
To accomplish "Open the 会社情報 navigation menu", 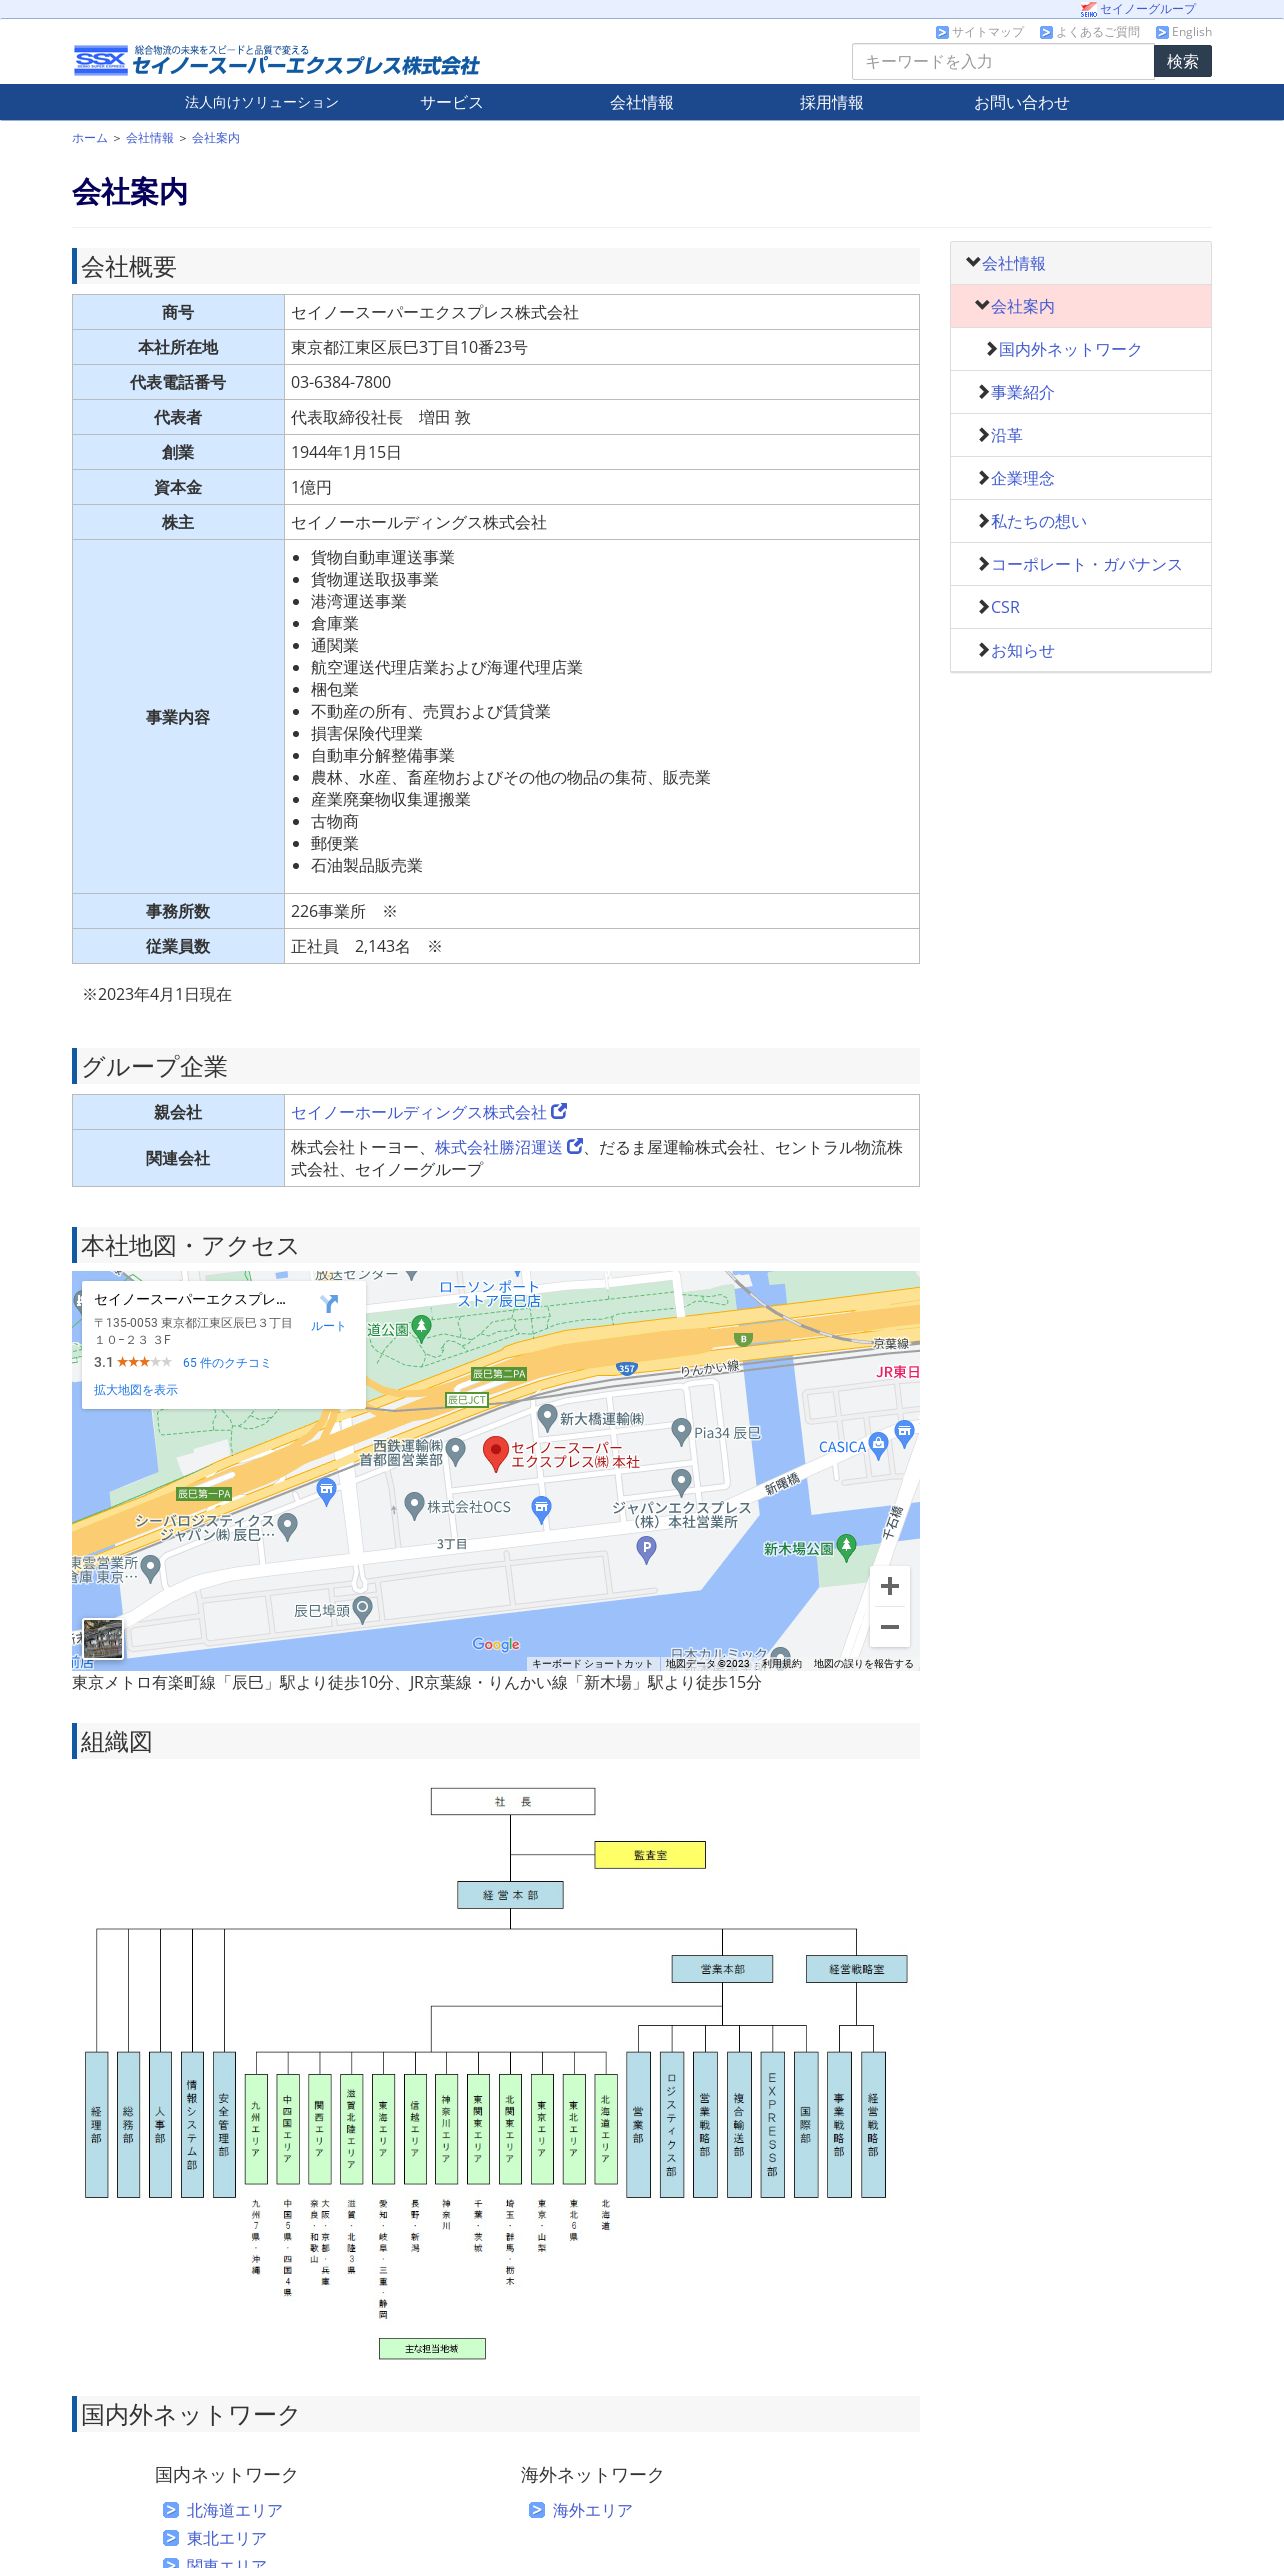I will 642,102.
